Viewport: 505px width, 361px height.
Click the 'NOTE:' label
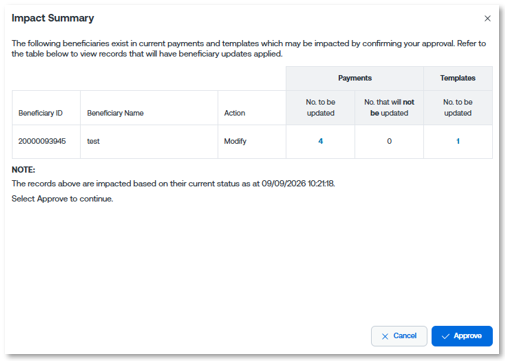23,170
